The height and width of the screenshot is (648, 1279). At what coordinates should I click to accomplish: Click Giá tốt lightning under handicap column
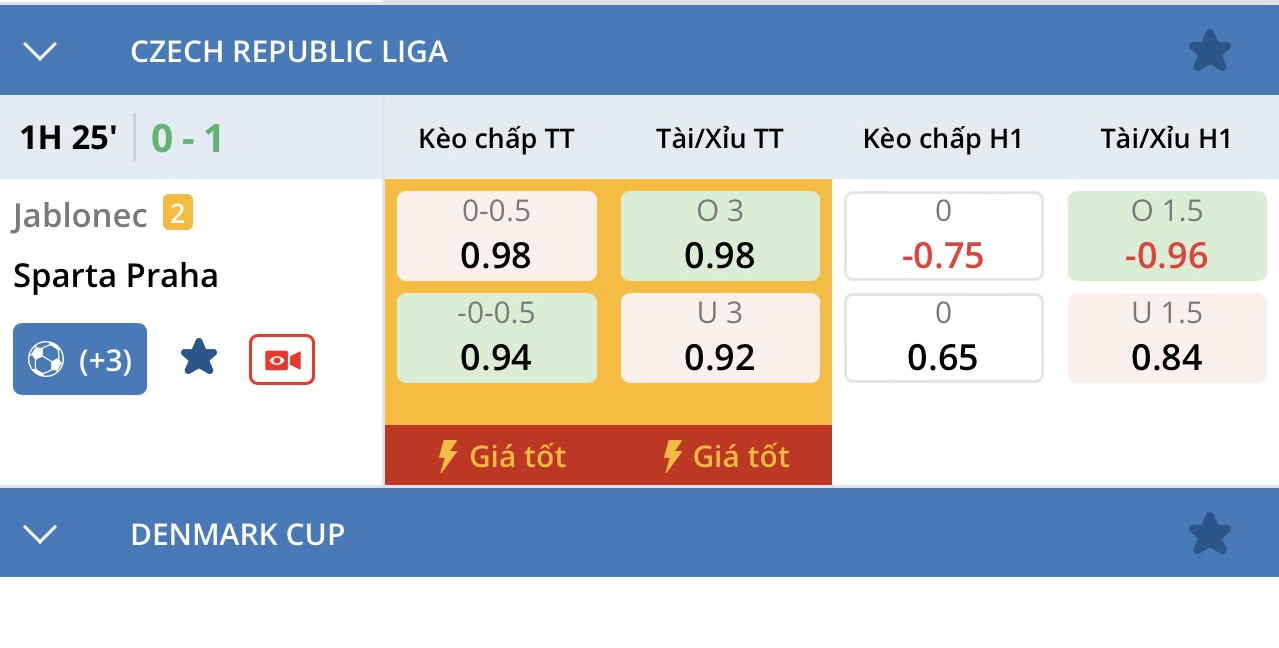502,456
